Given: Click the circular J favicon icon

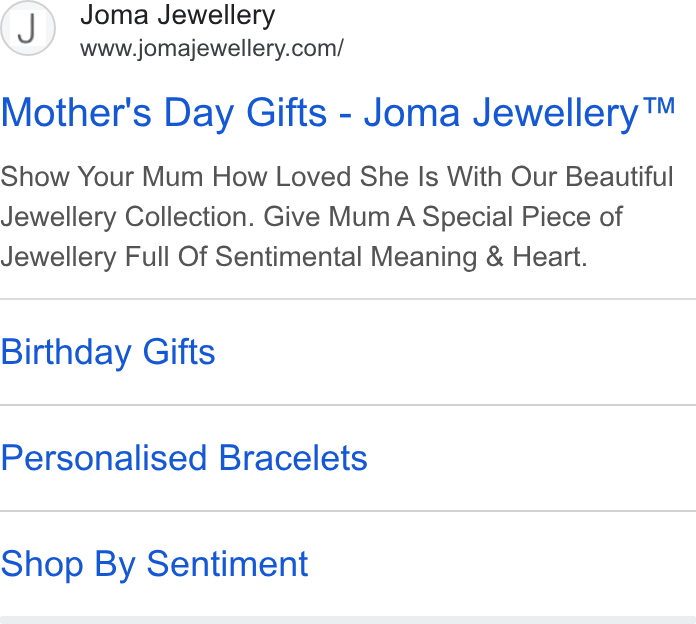Looking at the screenshot, I should pyautogui.click(x=28, y=28).
